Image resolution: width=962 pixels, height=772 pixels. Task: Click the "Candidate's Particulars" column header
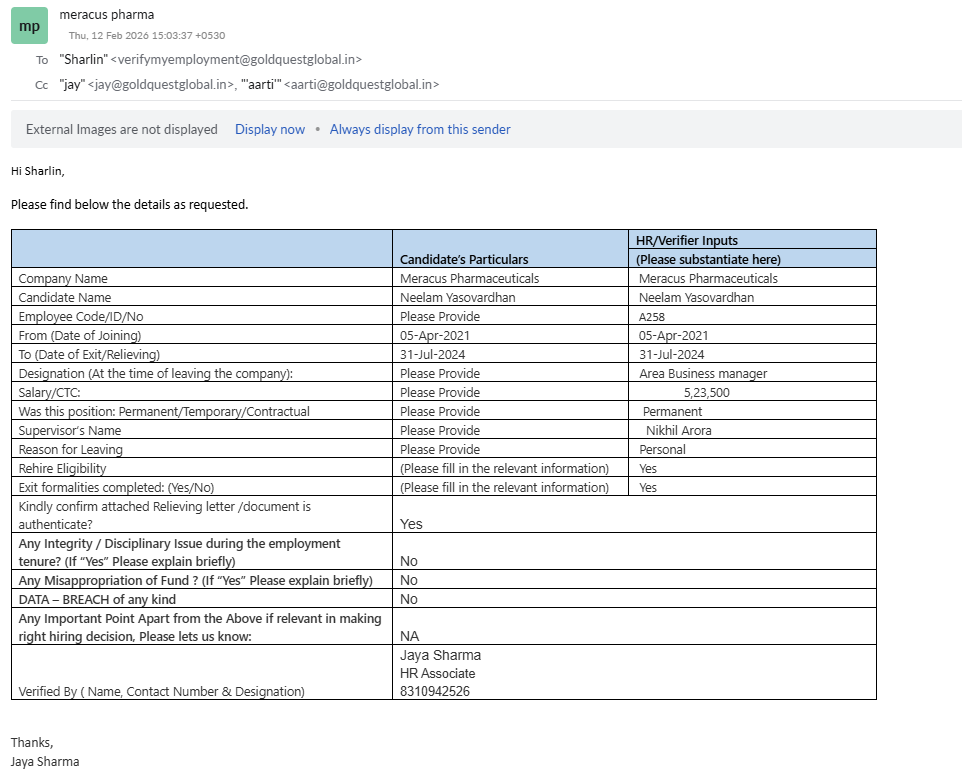[x=464, y=259]
